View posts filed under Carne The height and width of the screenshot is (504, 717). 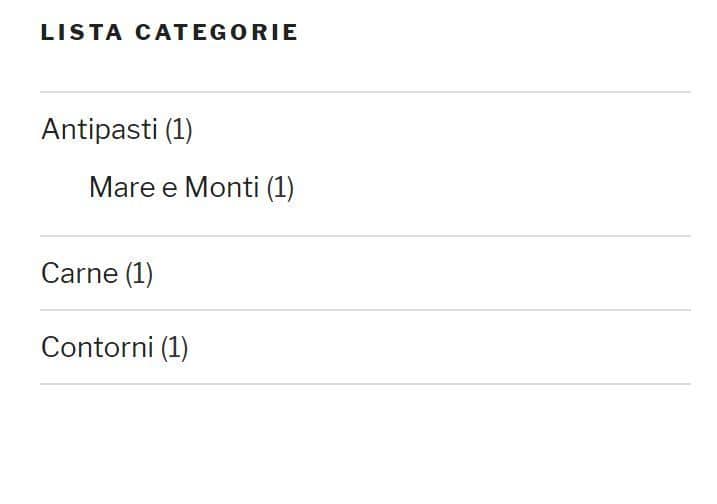click(x=80, y=274)
